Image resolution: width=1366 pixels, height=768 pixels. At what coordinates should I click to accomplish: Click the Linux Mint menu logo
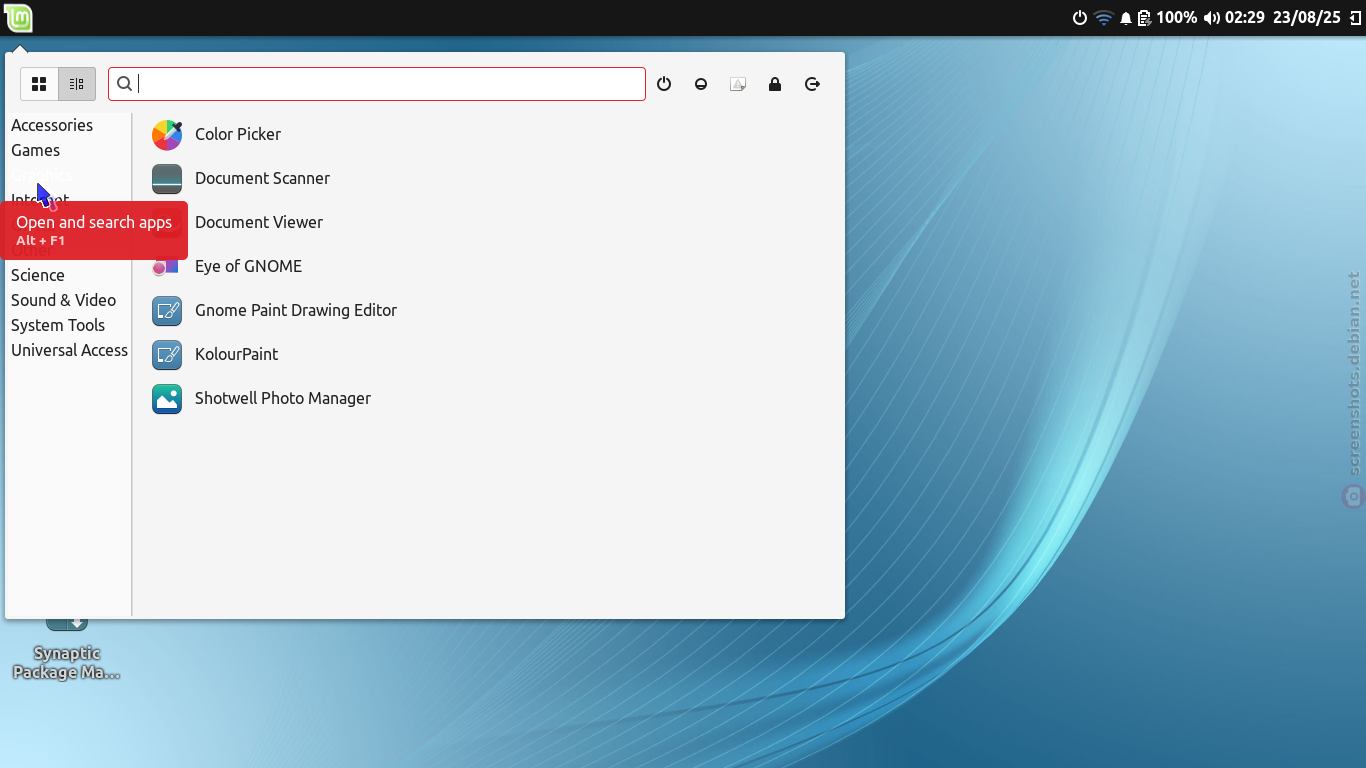pos(19,18)
